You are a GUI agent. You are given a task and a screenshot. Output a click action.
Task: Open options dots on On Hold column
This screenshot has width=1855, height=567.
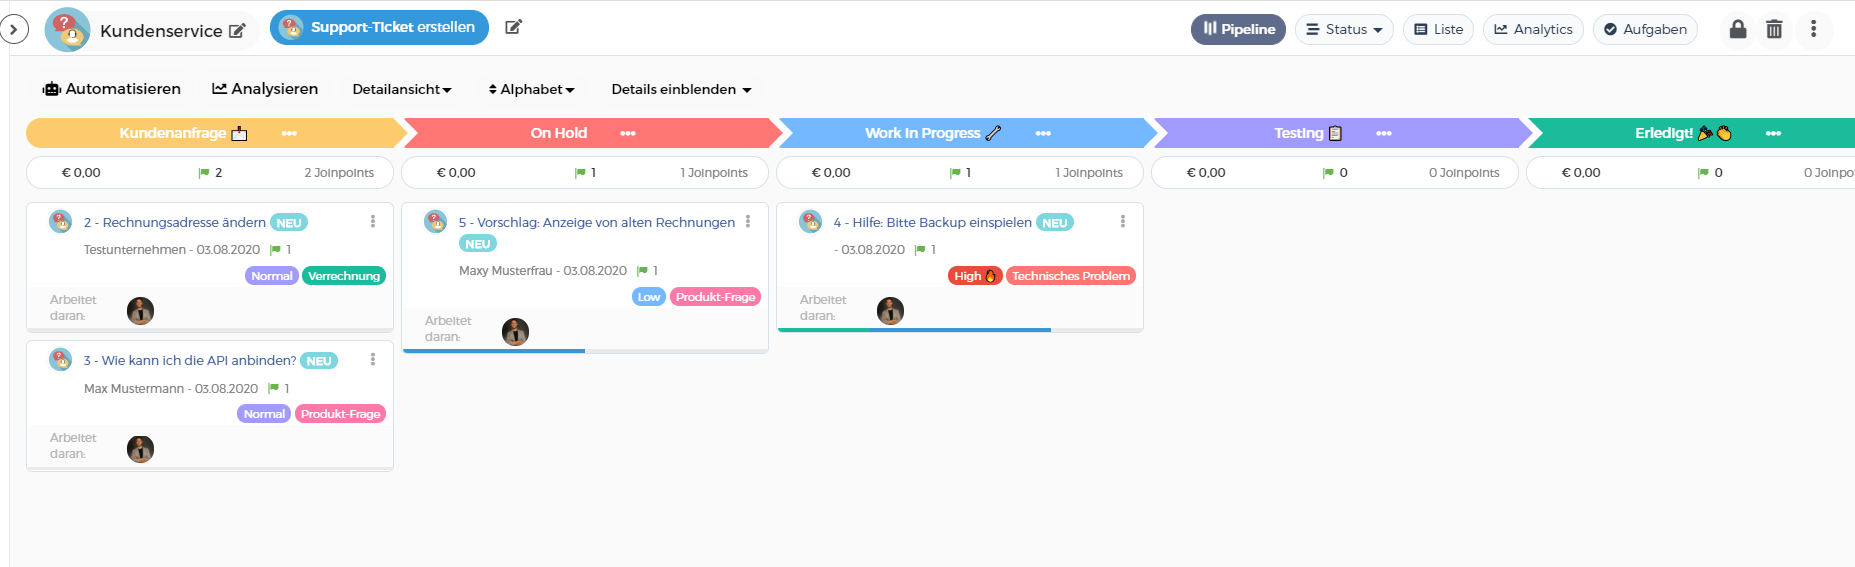pos(628,133)
